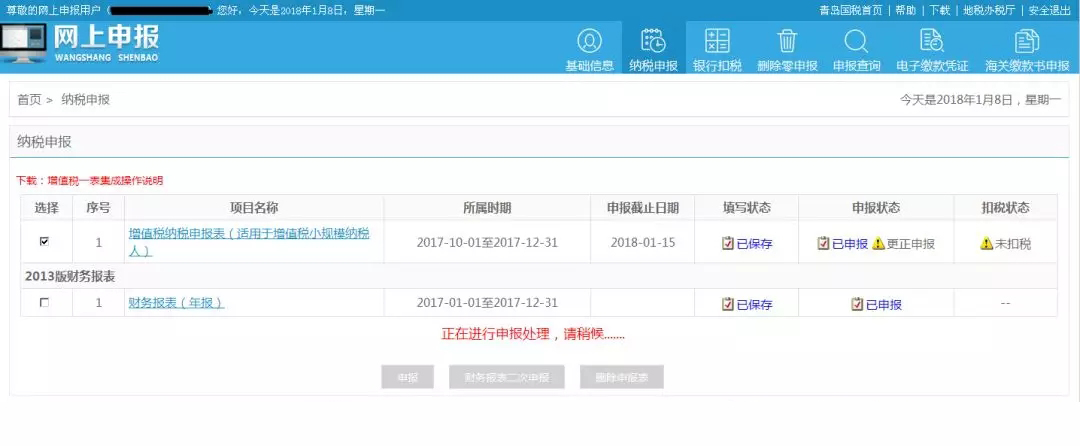The height and width of the screenshot is (446, 1080).
Task: Click 选择 column header
Action: point(47,208)
